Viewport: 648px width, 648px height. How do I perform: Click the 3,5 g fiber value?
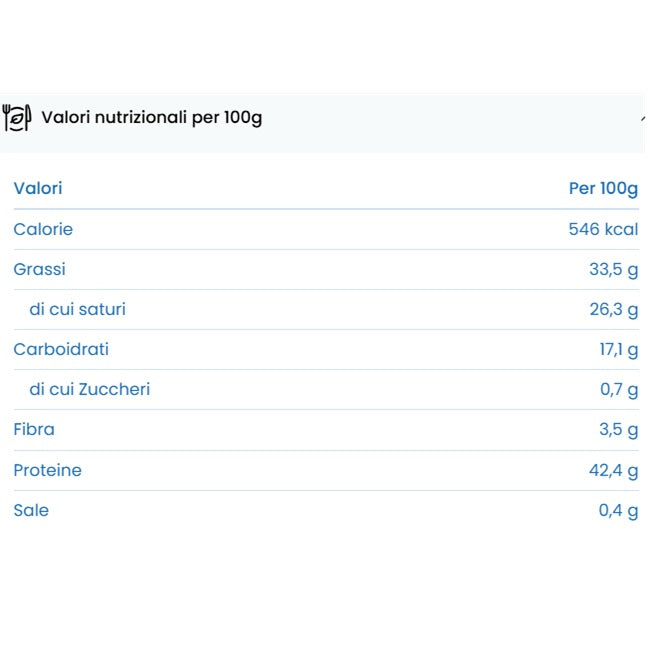coord(618,429)
